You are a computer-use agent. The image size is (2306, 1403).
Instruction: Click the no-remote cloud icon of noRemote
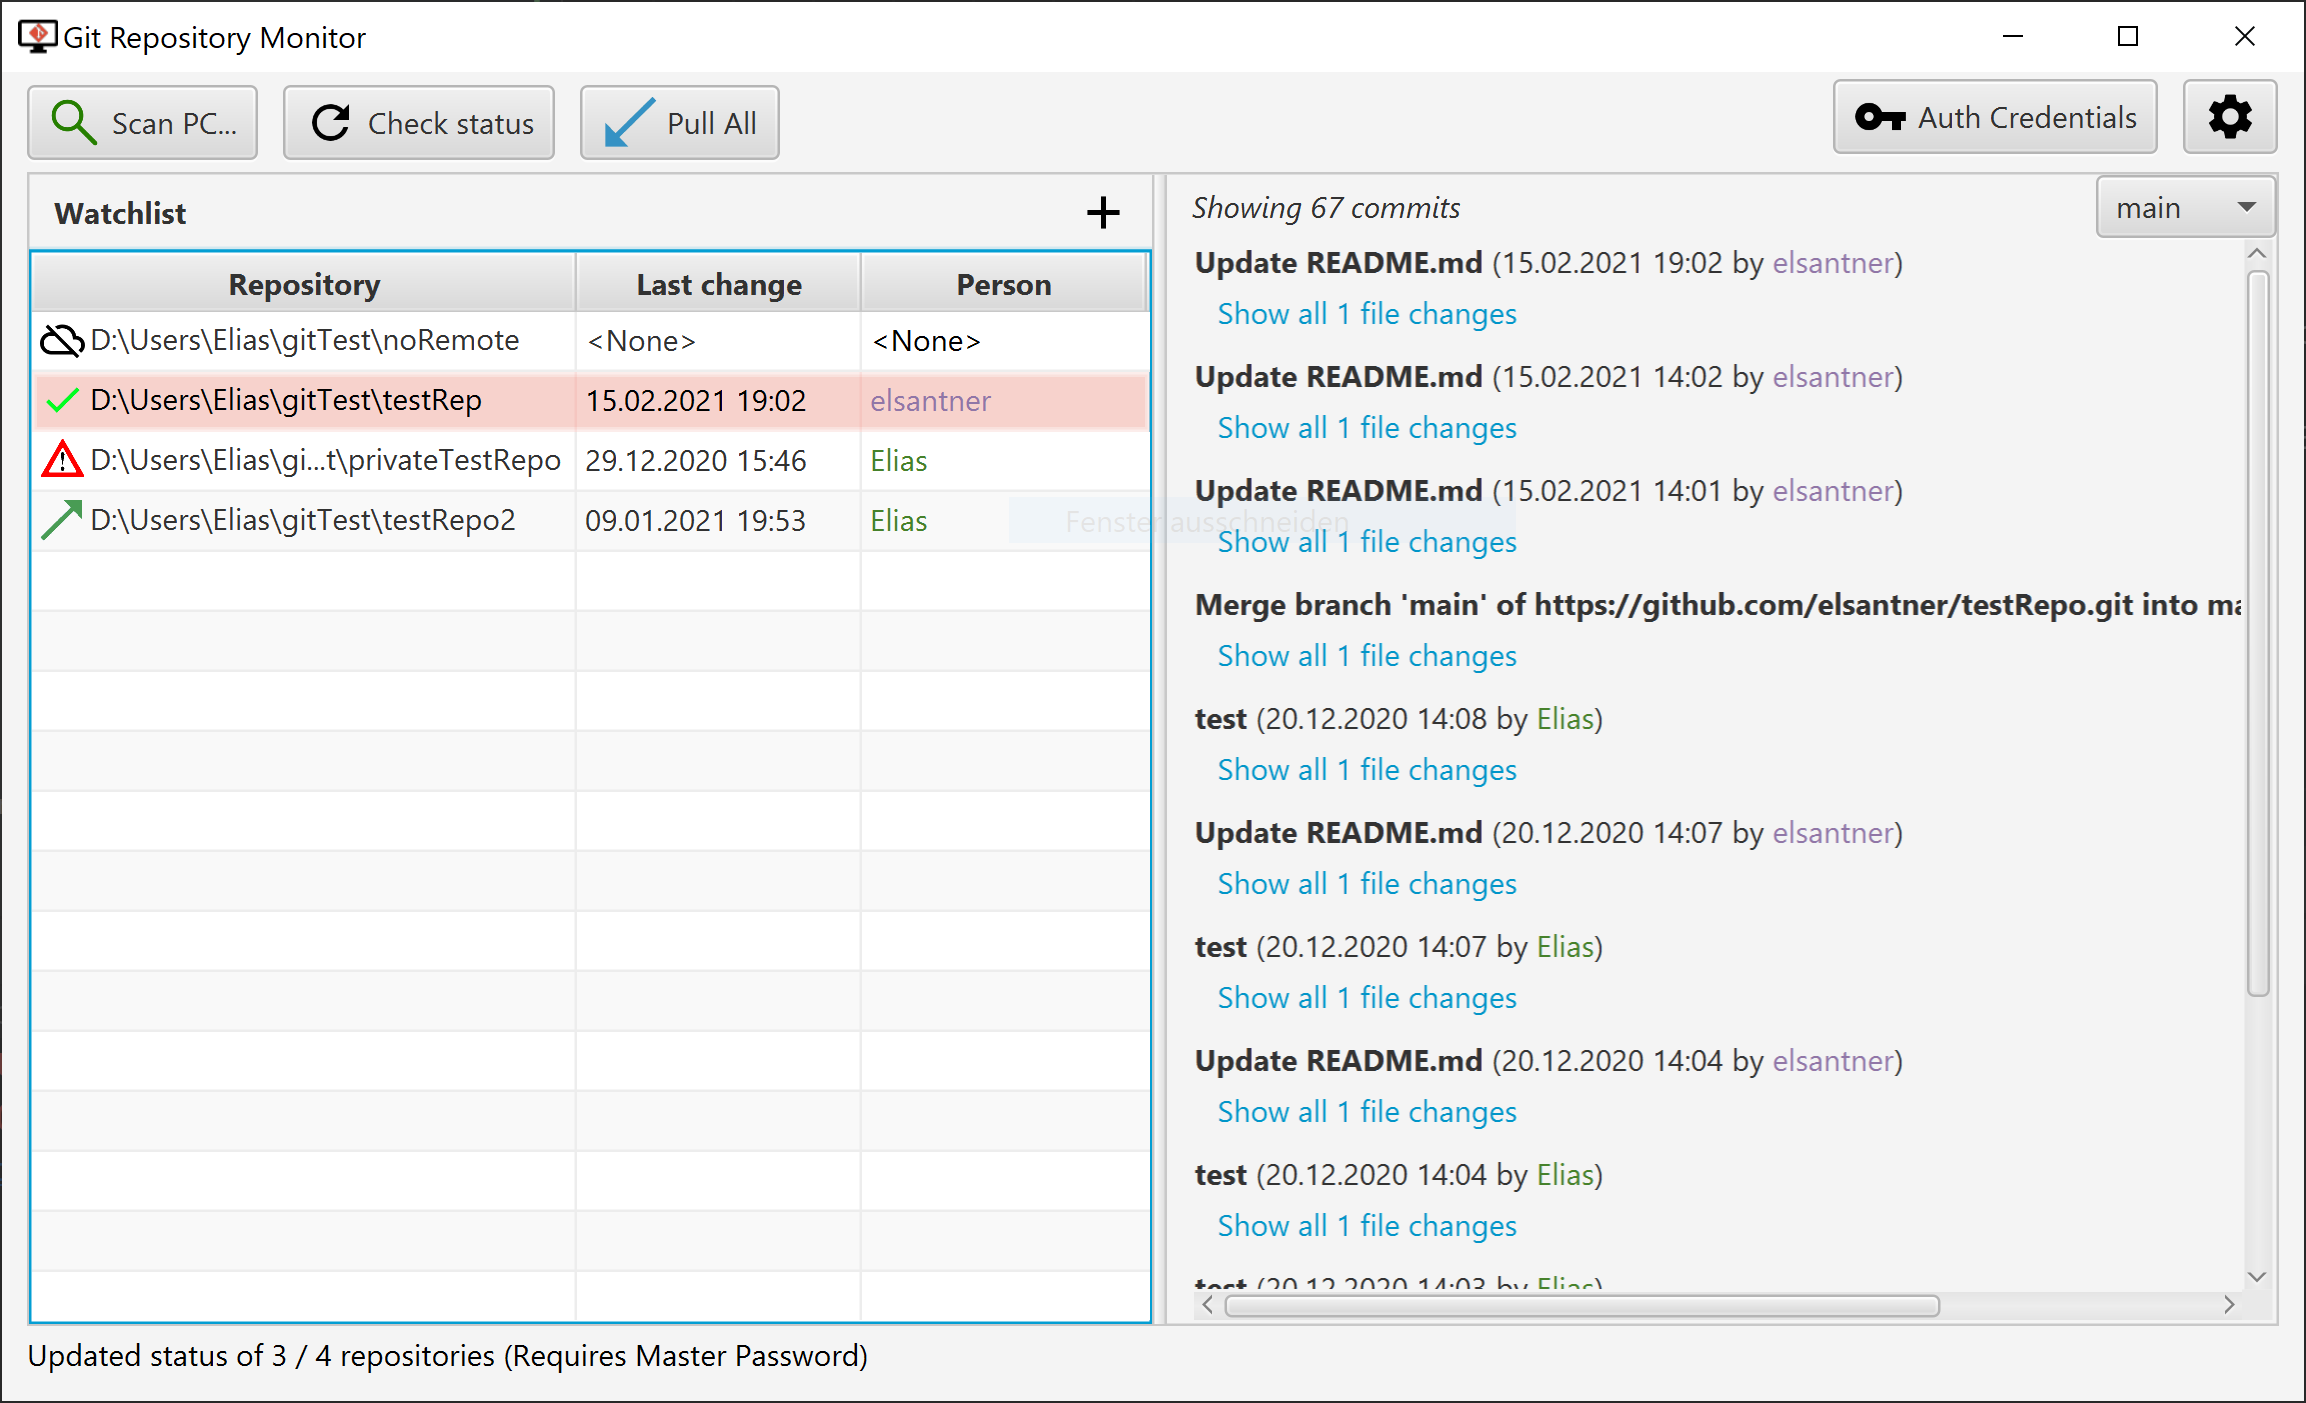click(x=62, y=341)
